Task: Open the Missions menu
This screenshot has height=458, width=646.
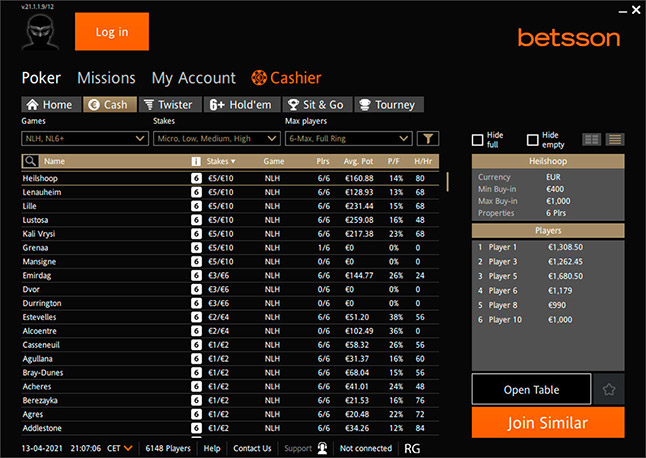Action: point(106,78)
